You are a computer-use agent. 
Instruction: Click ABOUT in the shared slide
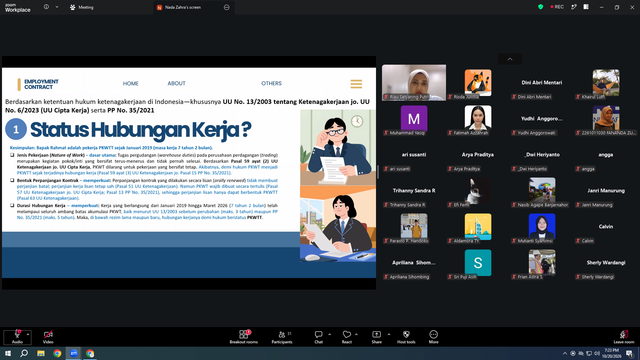(176, 83)
